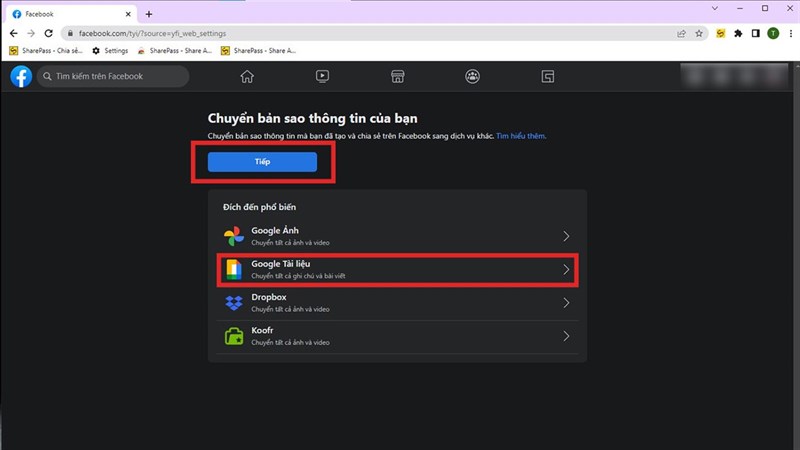The width and height of the screenshot is (800, 450).
Task: Expand the Google Ảnh chevron
Action: point(566,236)
